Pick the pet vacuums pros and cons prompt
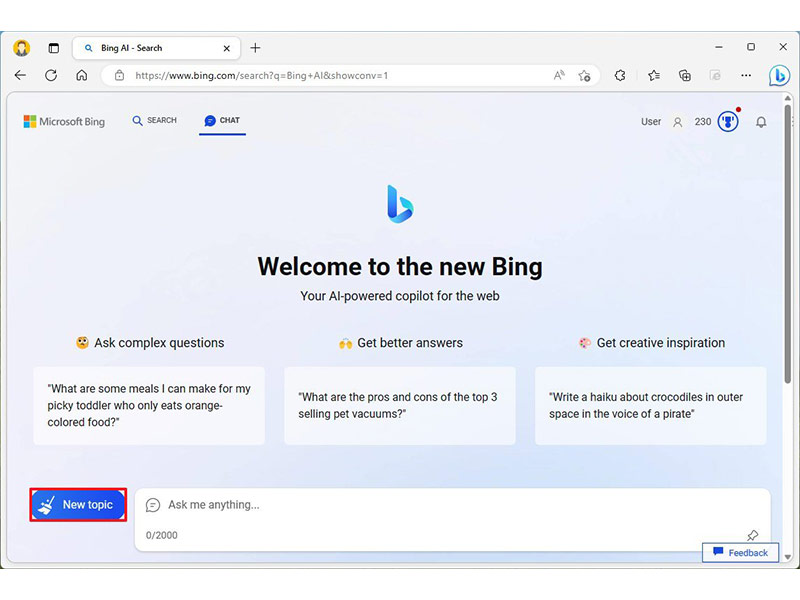Viewport: 800px width, 600px height. (399, 406)
